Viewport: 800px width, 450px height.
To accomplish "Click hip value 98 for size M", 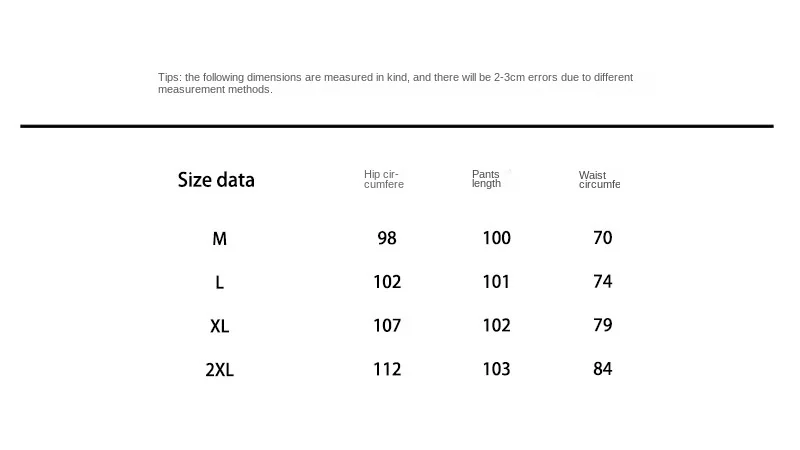I will coord(387,238).
